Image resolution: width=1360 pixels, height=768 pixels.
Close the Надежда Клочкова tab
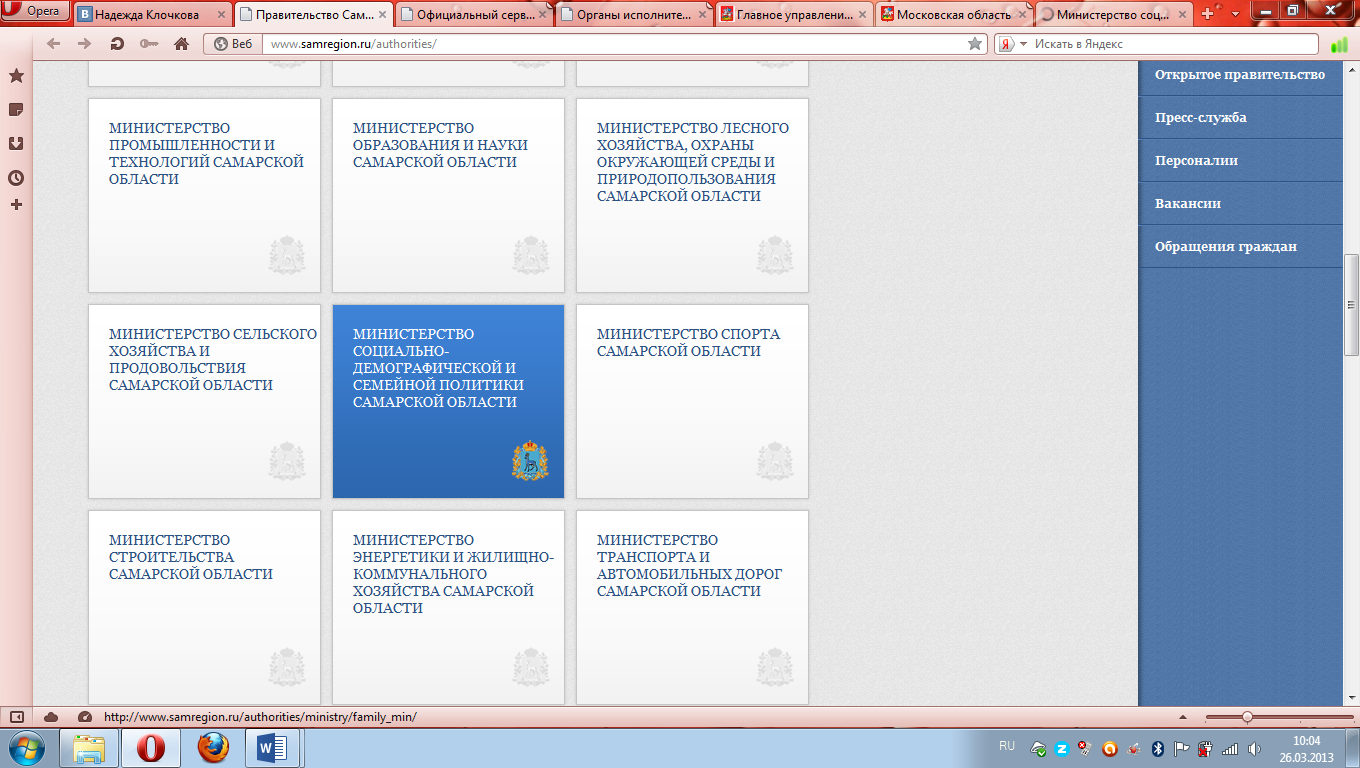point(220,15)
